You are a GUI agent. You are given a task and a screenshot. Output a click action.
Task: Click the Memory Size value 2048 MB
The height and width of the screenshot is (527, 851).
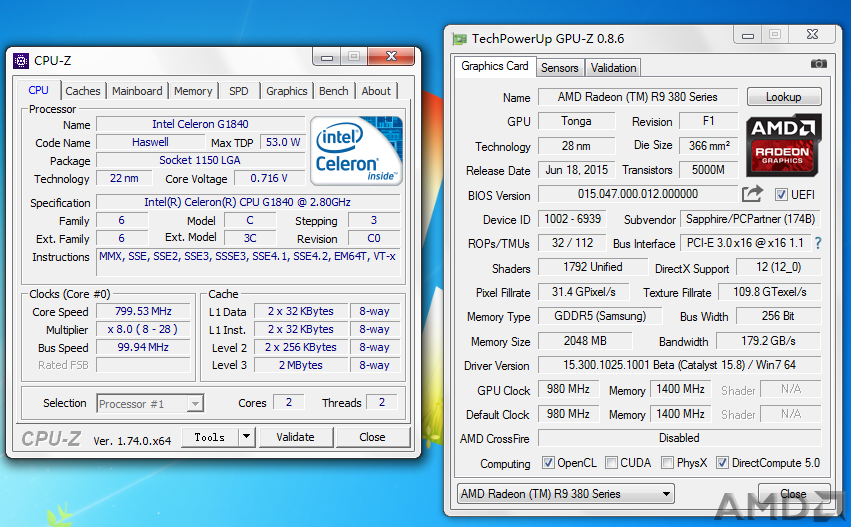(x=585, y=341)
